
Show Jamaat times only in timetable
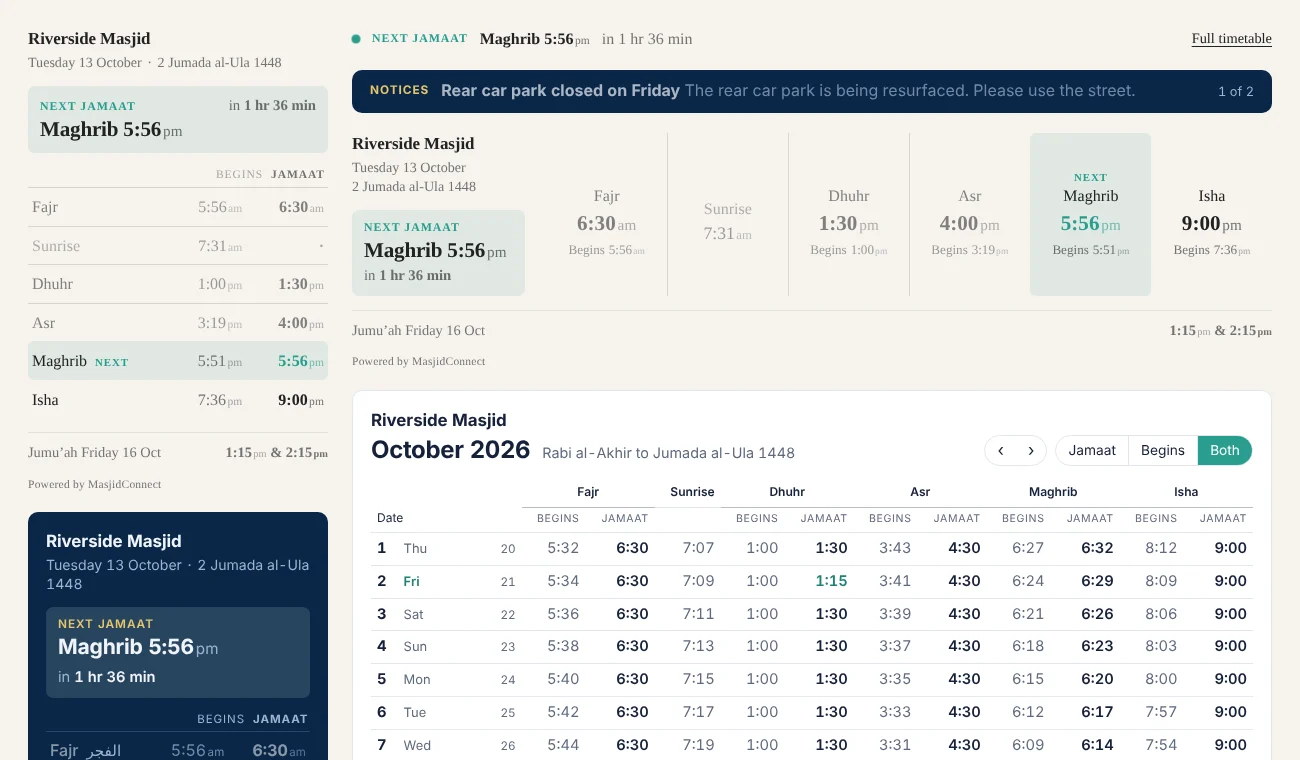1092,450
